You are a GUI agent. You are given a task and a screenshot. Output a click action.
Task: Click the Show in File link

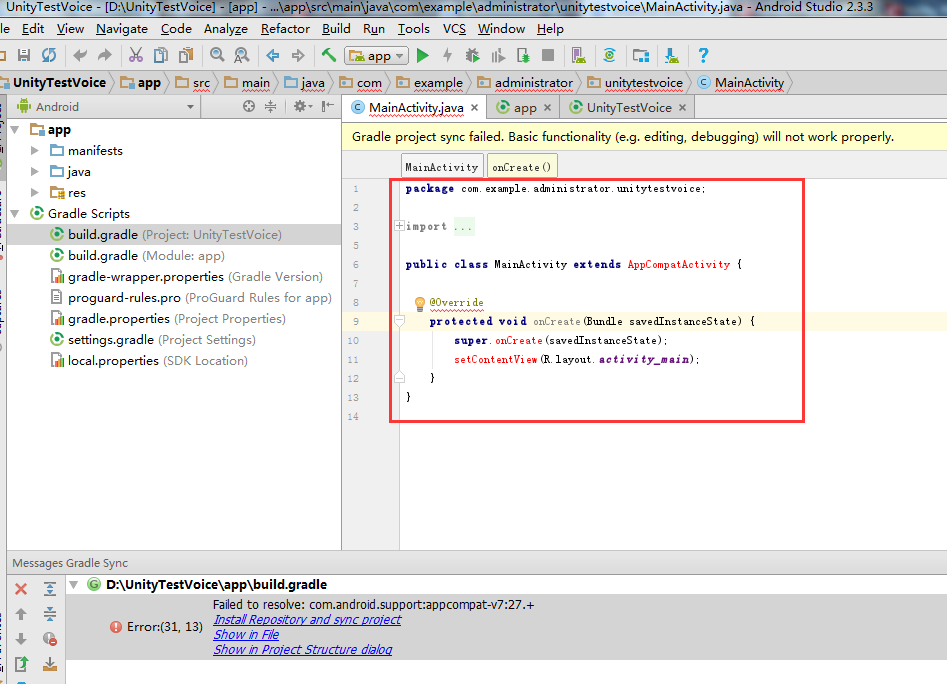246,634
